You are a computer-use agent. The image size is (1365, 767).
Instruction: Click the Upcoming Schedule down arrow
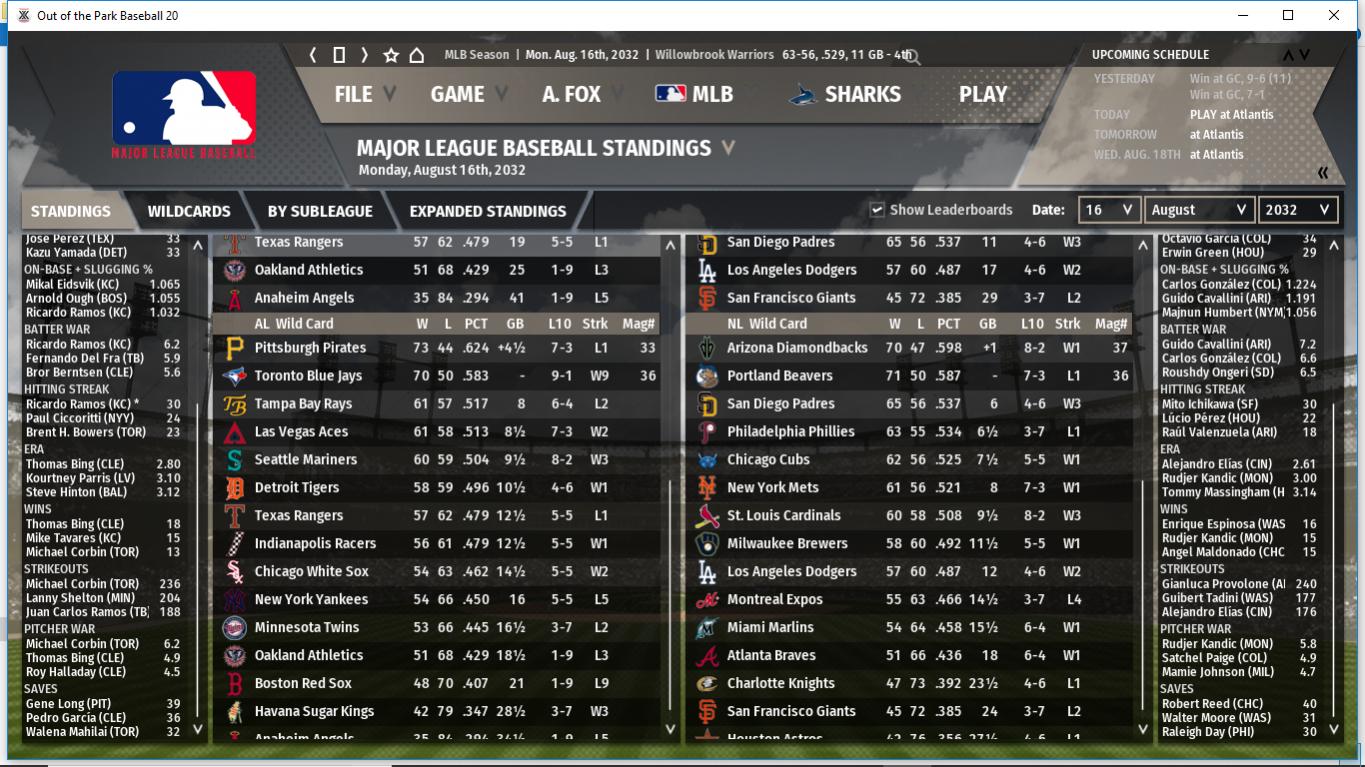click(1304, 55)
